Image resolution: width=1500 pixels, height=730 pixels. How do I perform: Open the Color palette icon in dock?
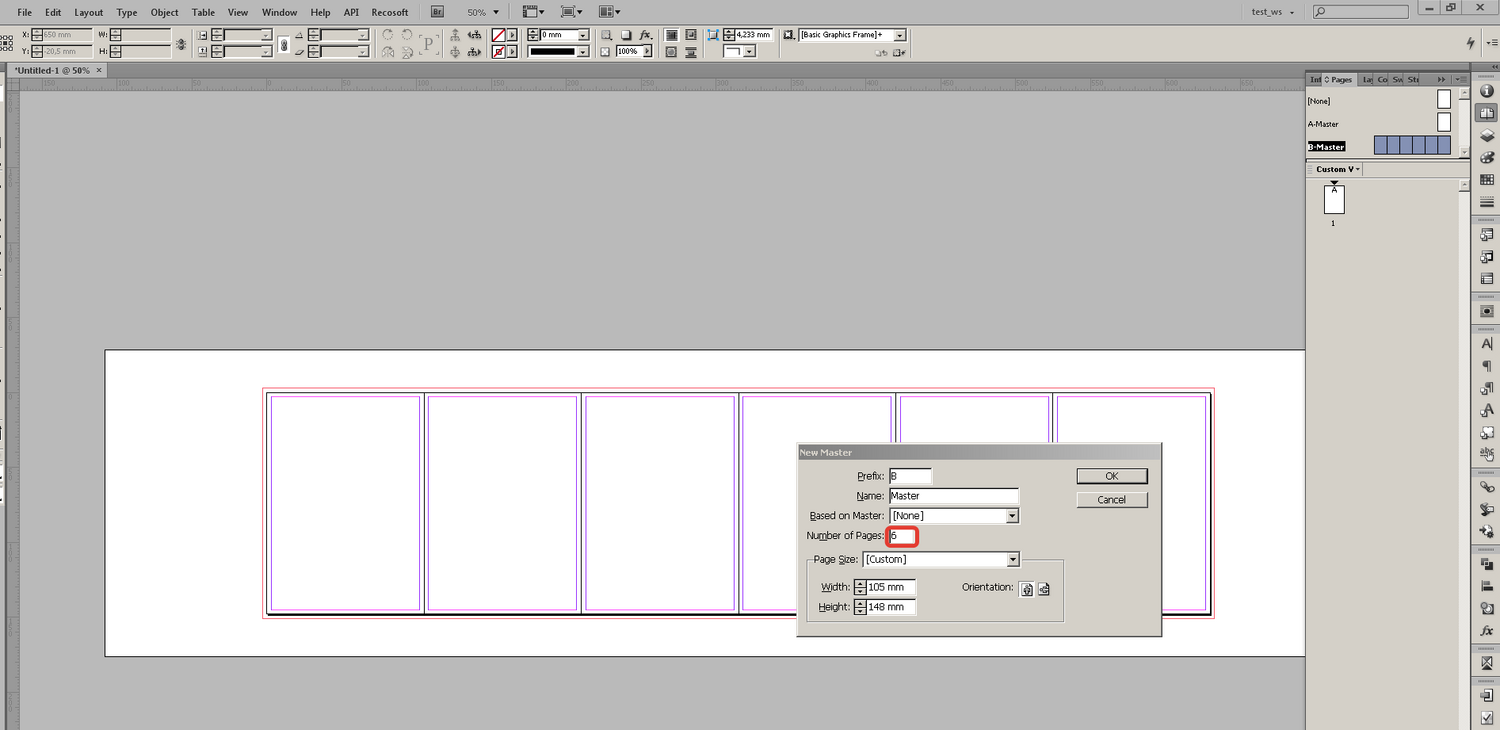pyautogui.click(x=1486, y=158)
